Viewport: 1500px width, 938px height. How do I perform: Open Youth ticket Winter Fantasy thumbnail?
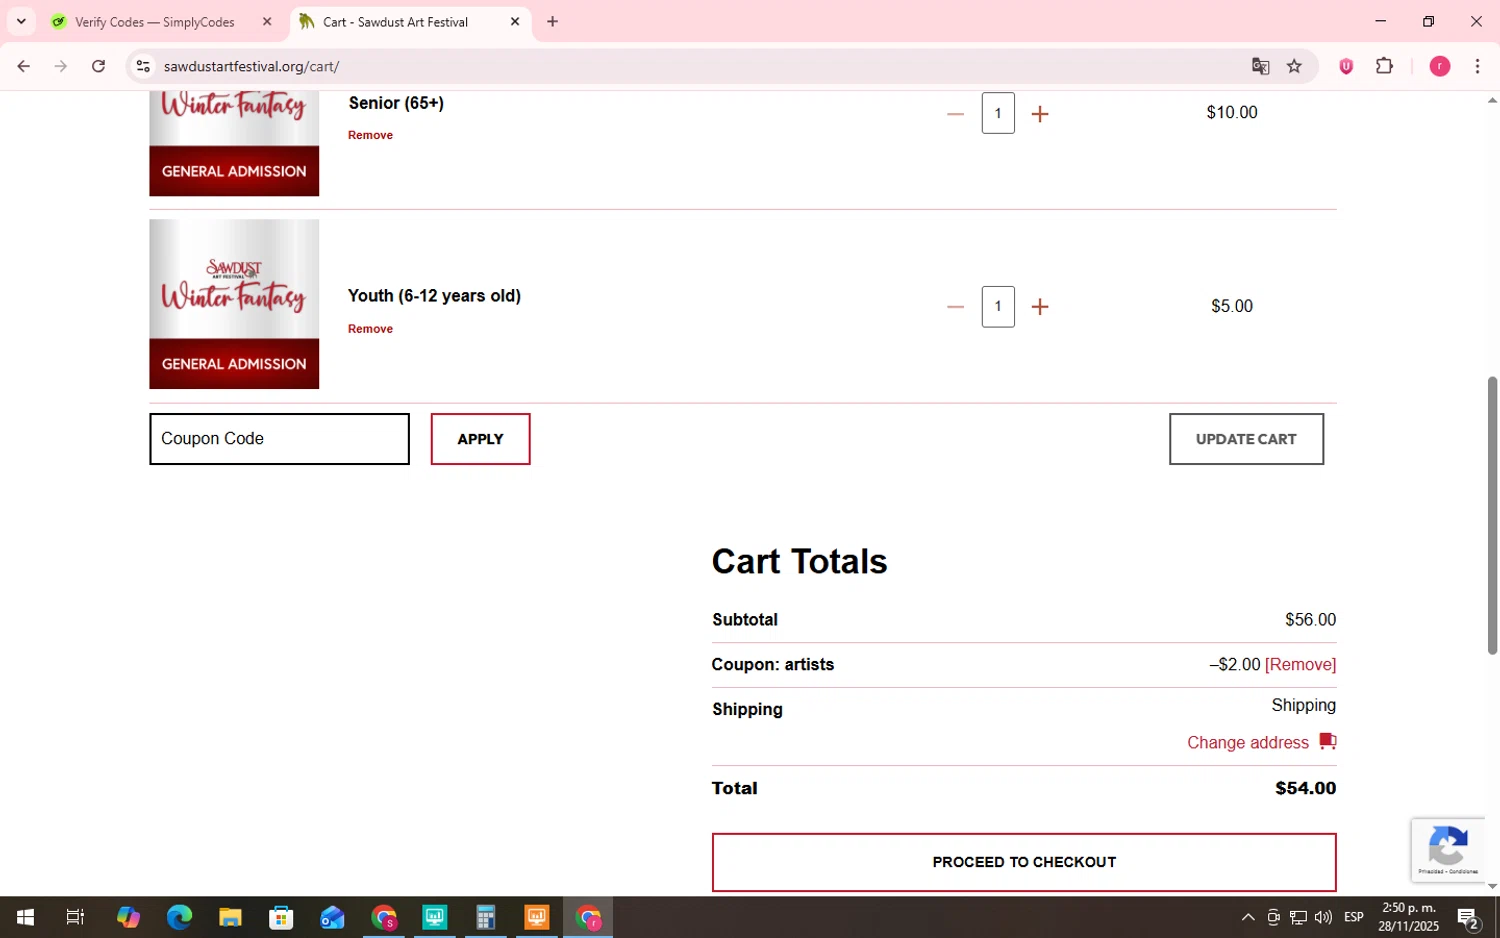point(234,304)
